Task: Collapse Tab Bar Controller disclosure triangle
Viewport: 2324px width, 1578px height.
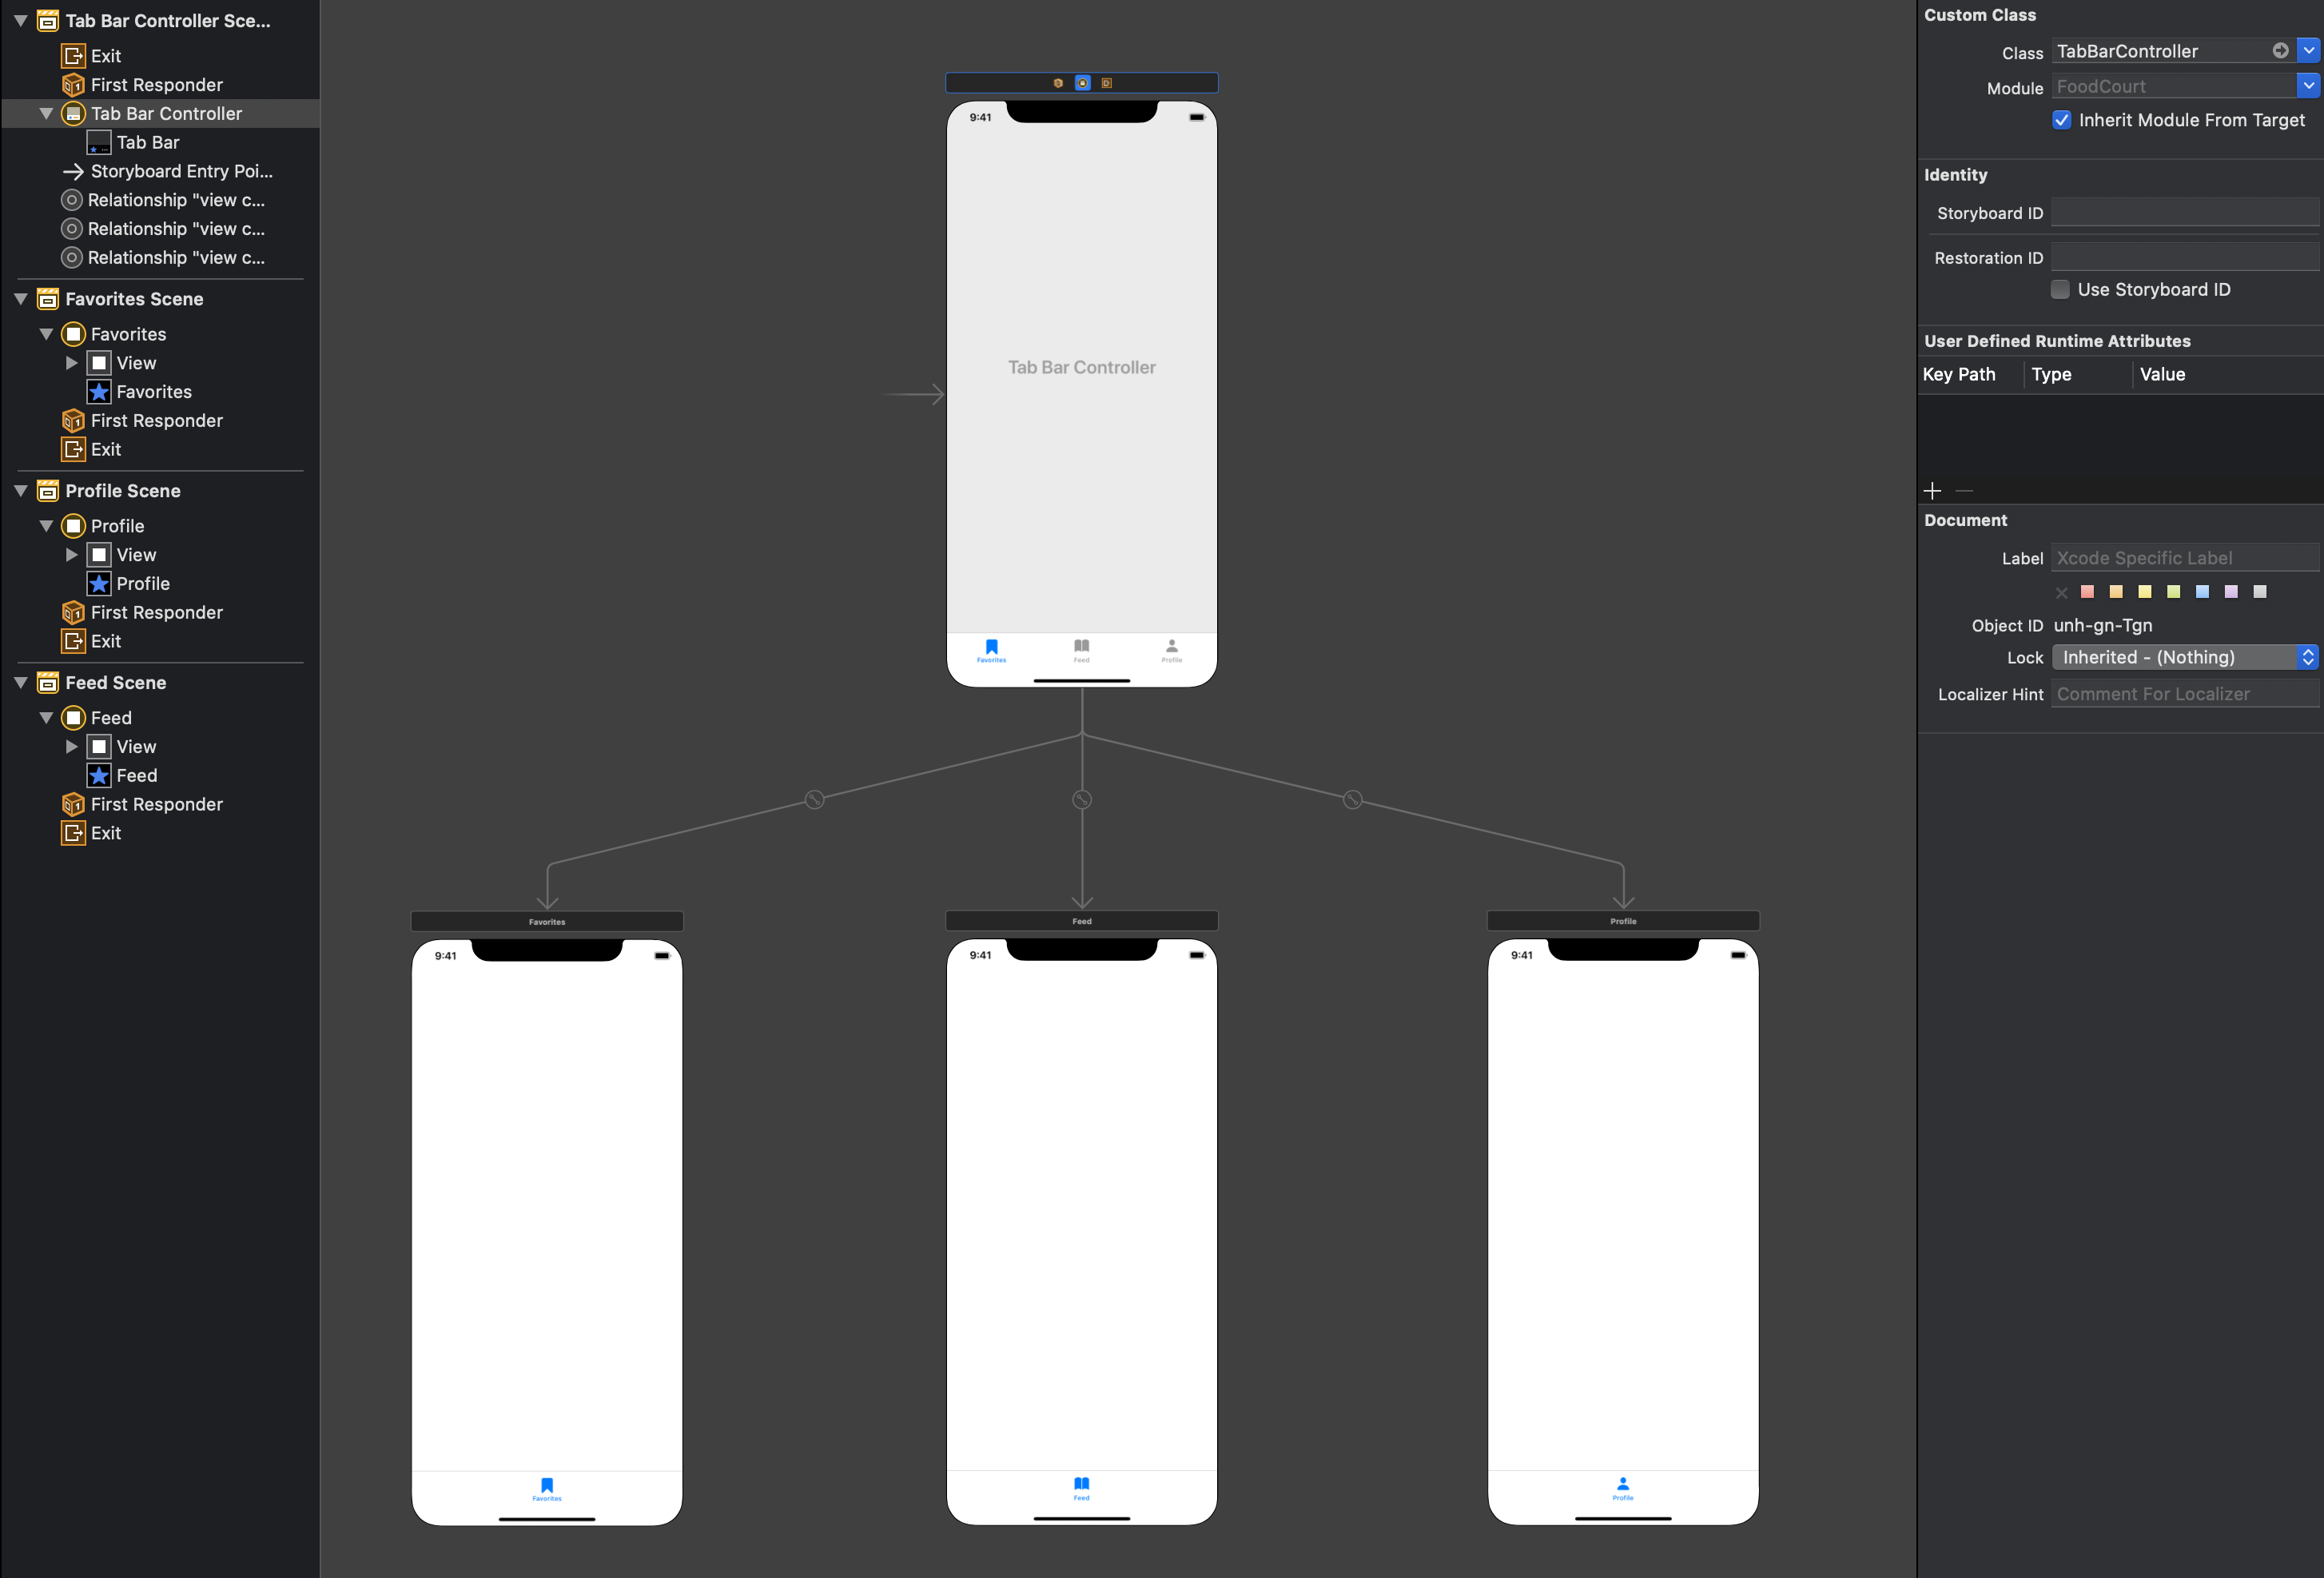Action: [46, 114]
